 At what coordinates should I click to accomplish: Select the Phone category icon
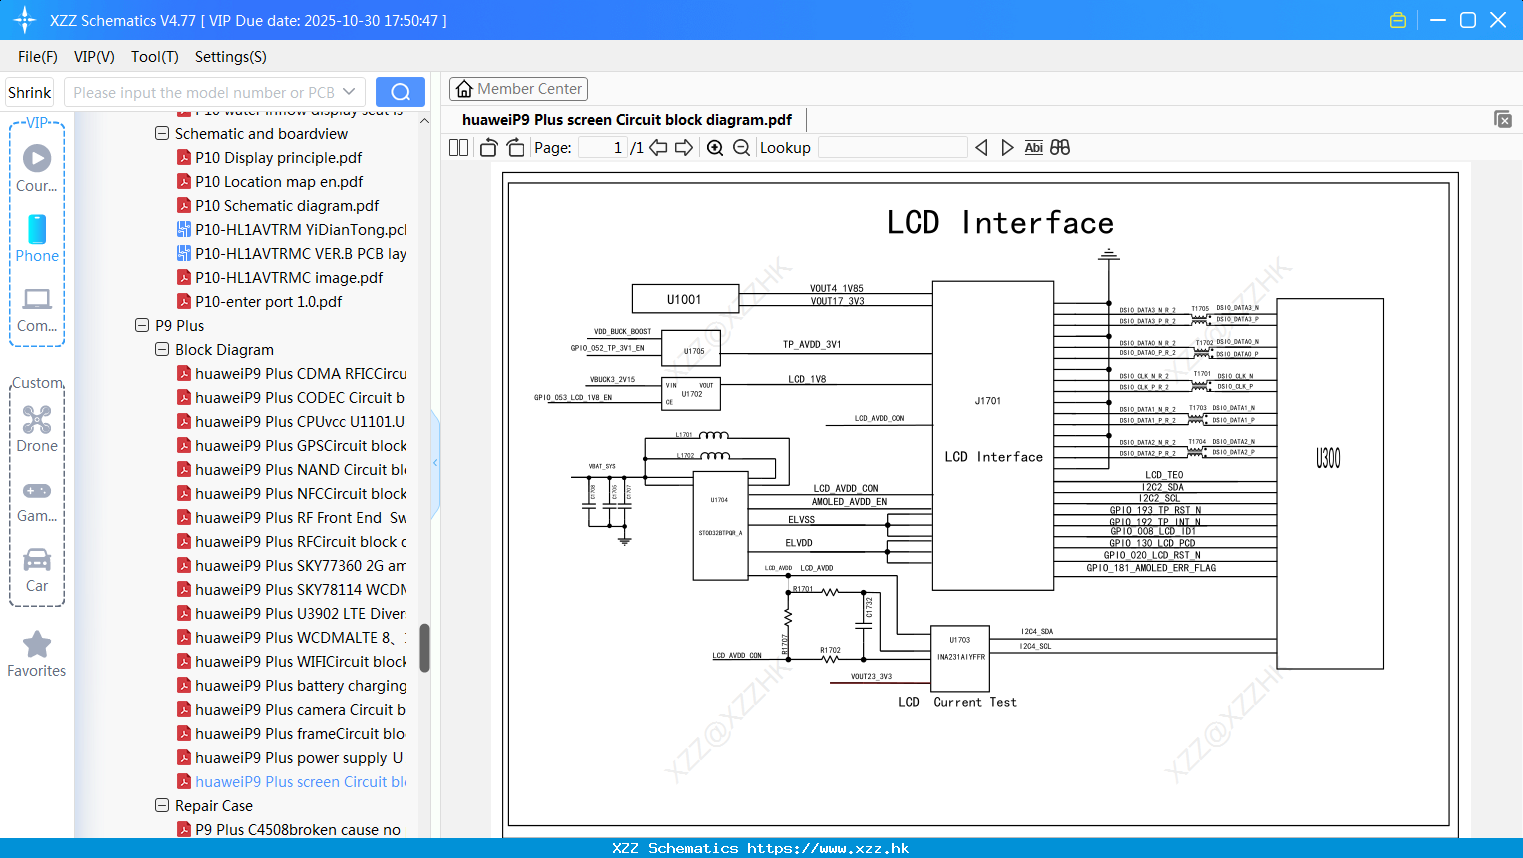click(x=37, y=238)
